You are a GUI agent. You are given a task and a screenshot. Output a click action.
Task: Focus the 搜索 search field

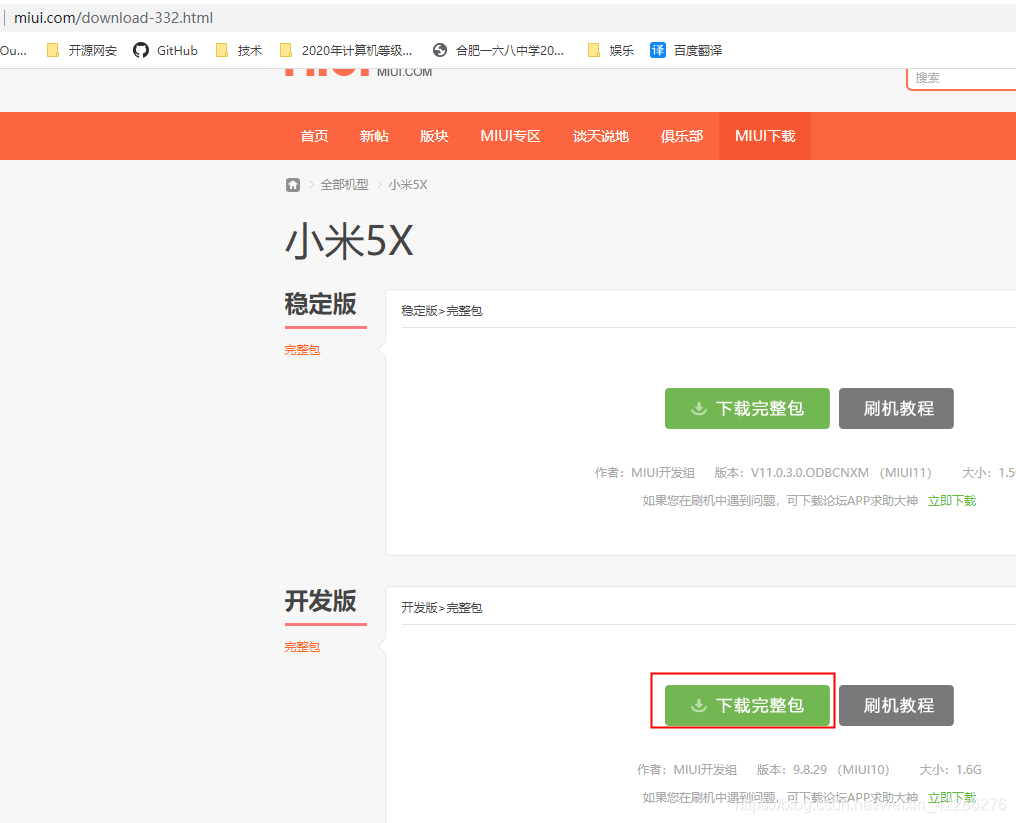pyautogui.click(x=962, y=78)
